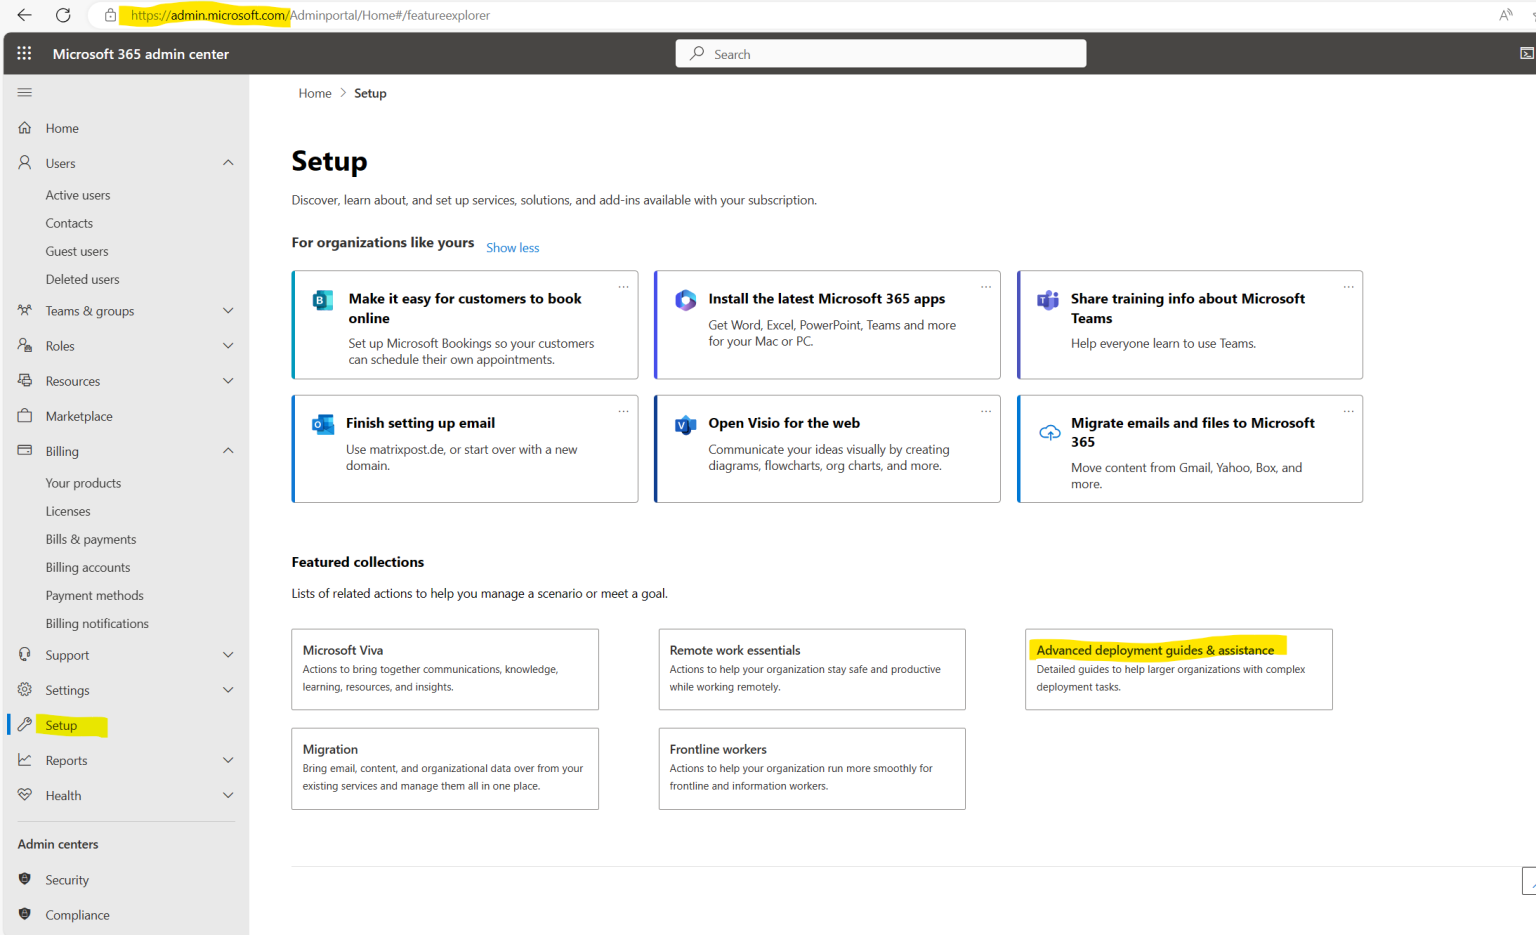
Task: Expand the Roles section chevron
Action: (x=228, y=346)
